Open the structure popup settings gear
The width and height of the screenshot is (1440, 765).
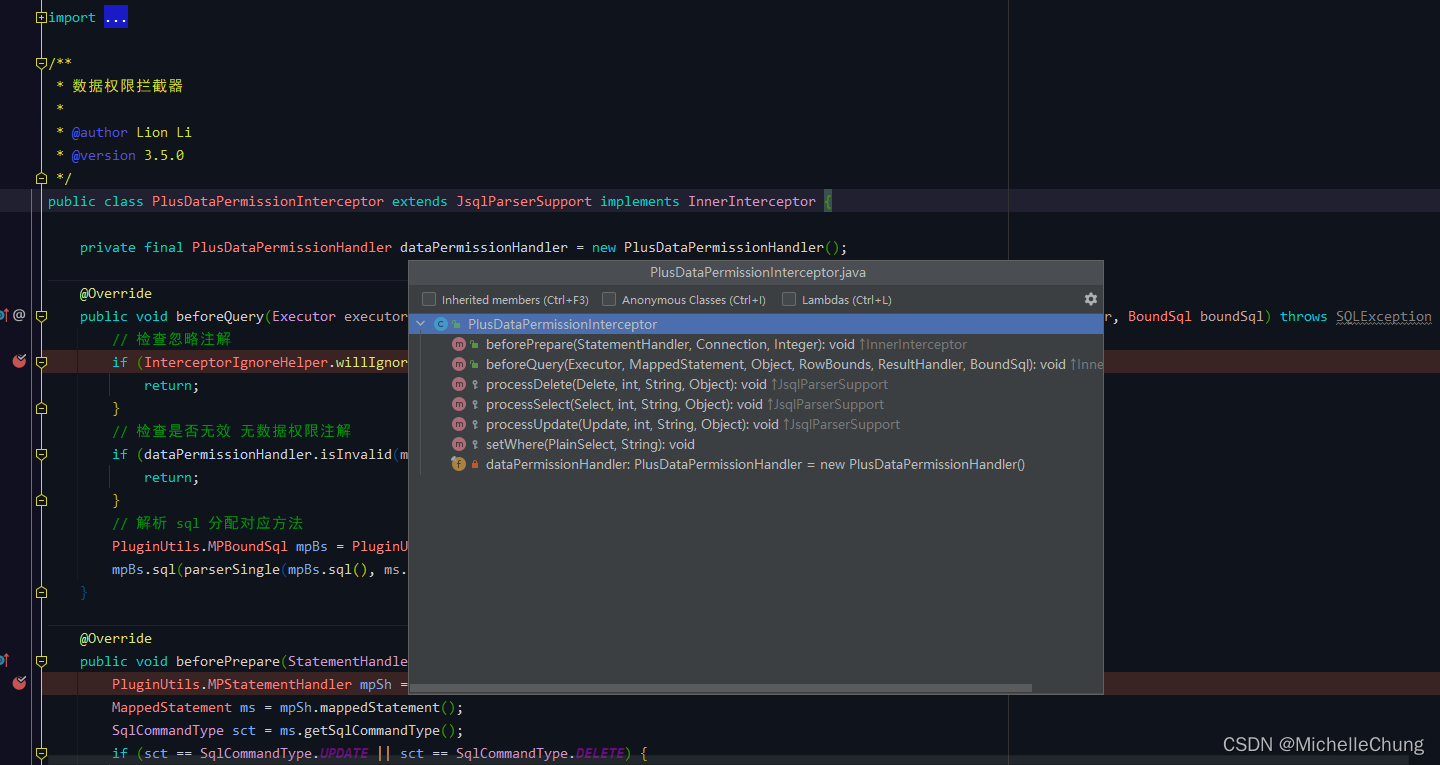click(x=1090, y=299)
